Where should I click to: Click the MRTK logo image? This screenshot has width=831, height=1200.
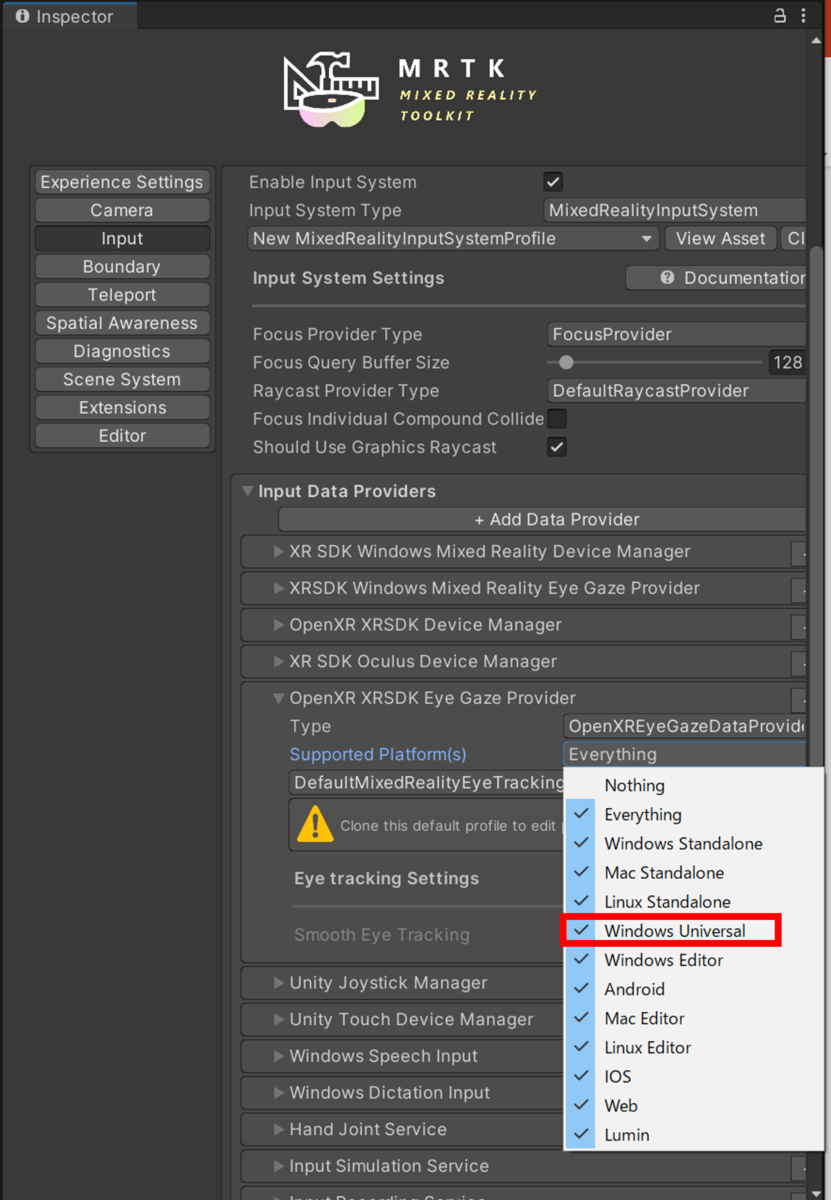(410, 92)
